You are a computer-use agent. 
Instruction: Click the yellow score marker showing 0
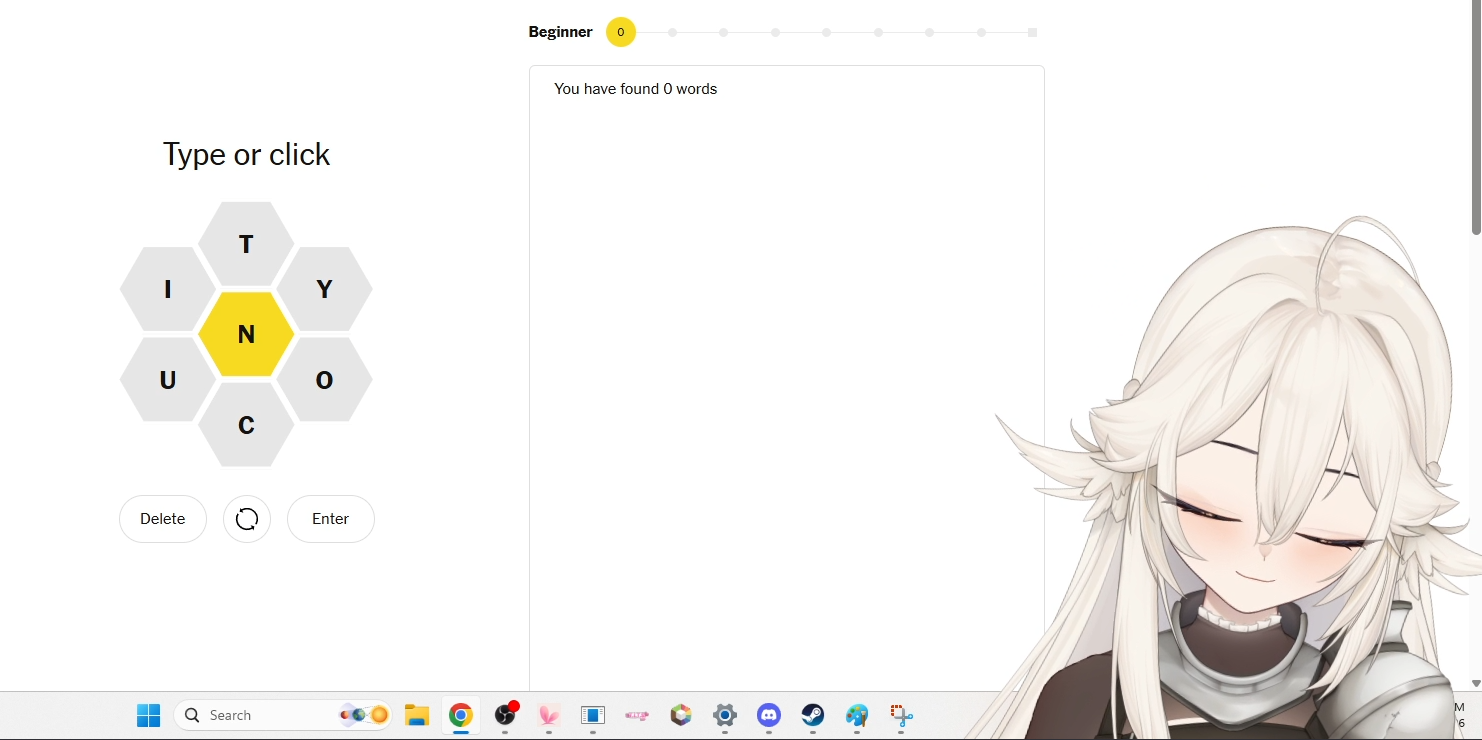point(620,32)
